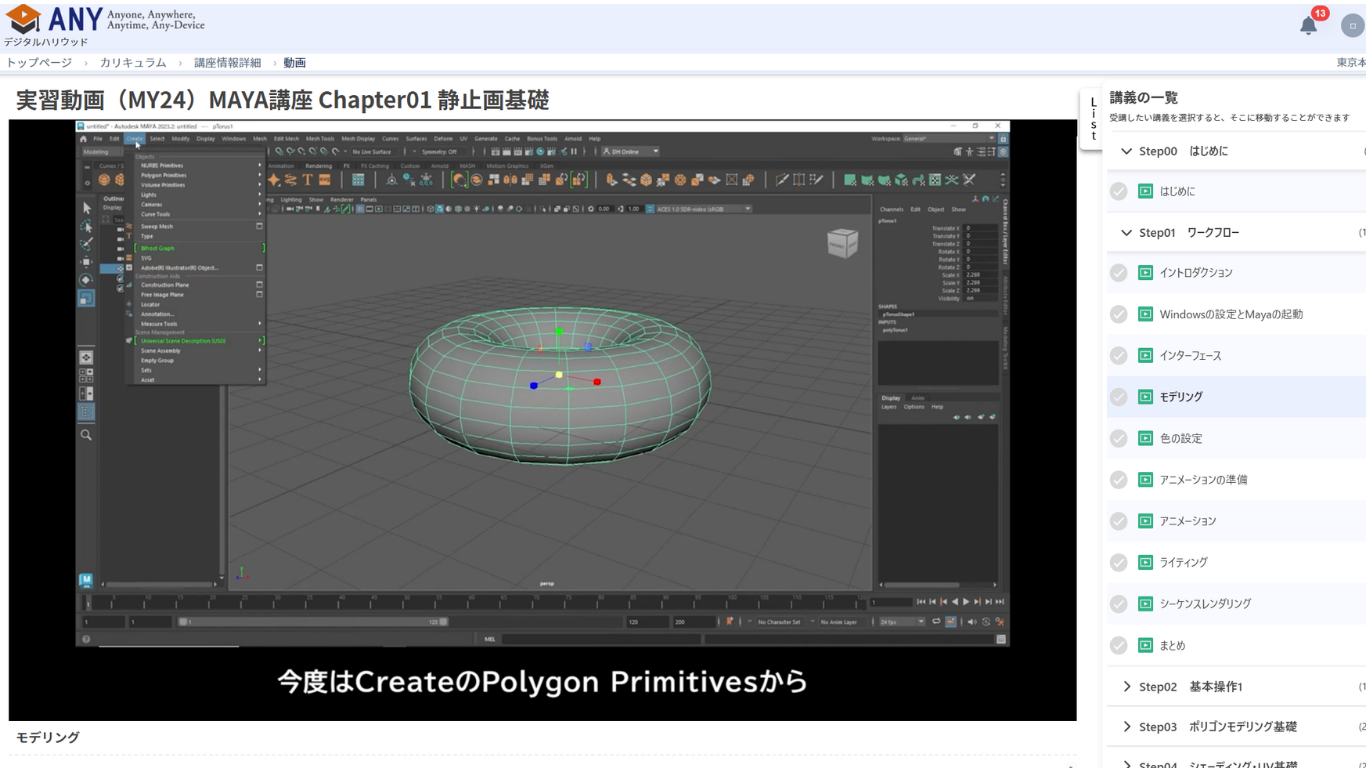The width and height of the screenshot is (1366, 768).
Task: Click the Maya view cube in the viewport
Action: 842,243
